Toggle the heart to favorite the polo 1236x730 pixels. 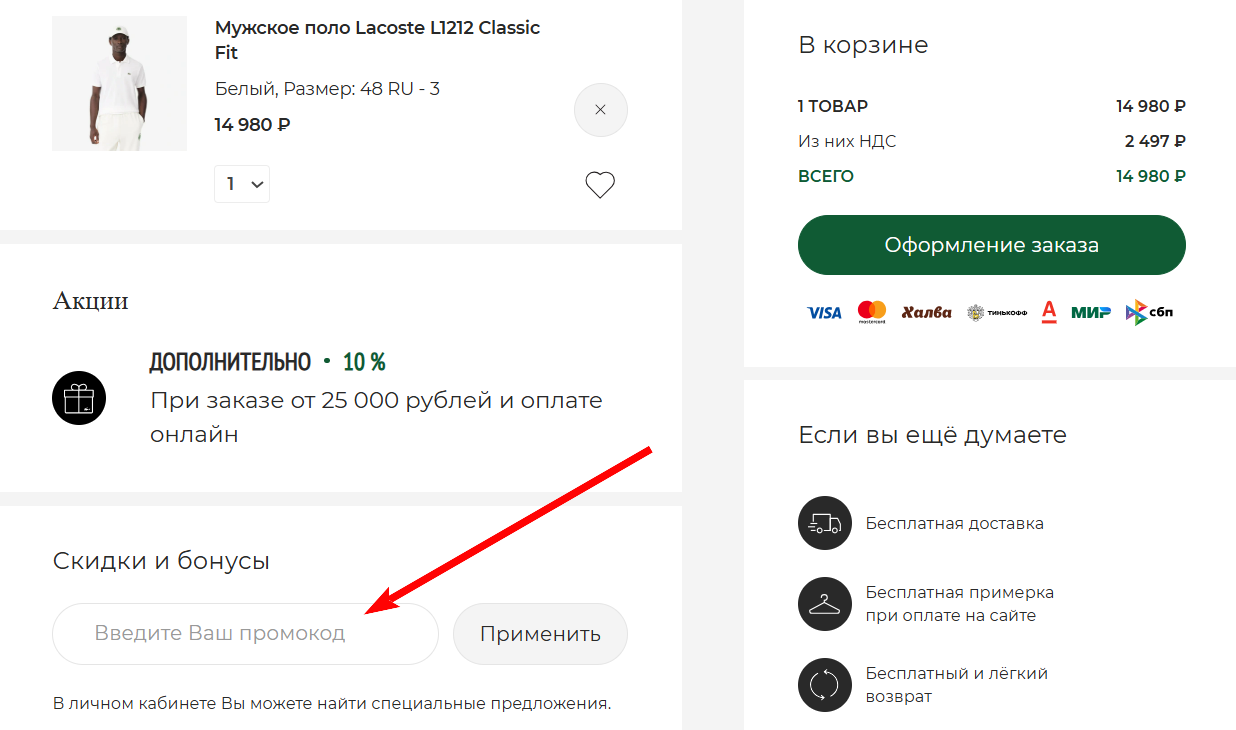click(599, 184)
